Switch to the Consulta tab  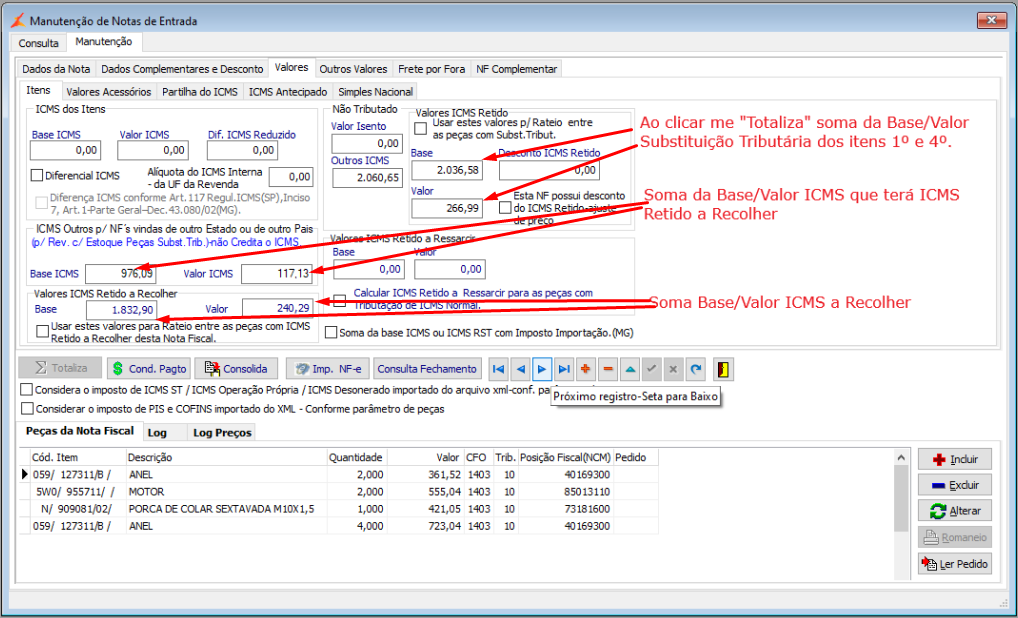click(x=38, y=43)
